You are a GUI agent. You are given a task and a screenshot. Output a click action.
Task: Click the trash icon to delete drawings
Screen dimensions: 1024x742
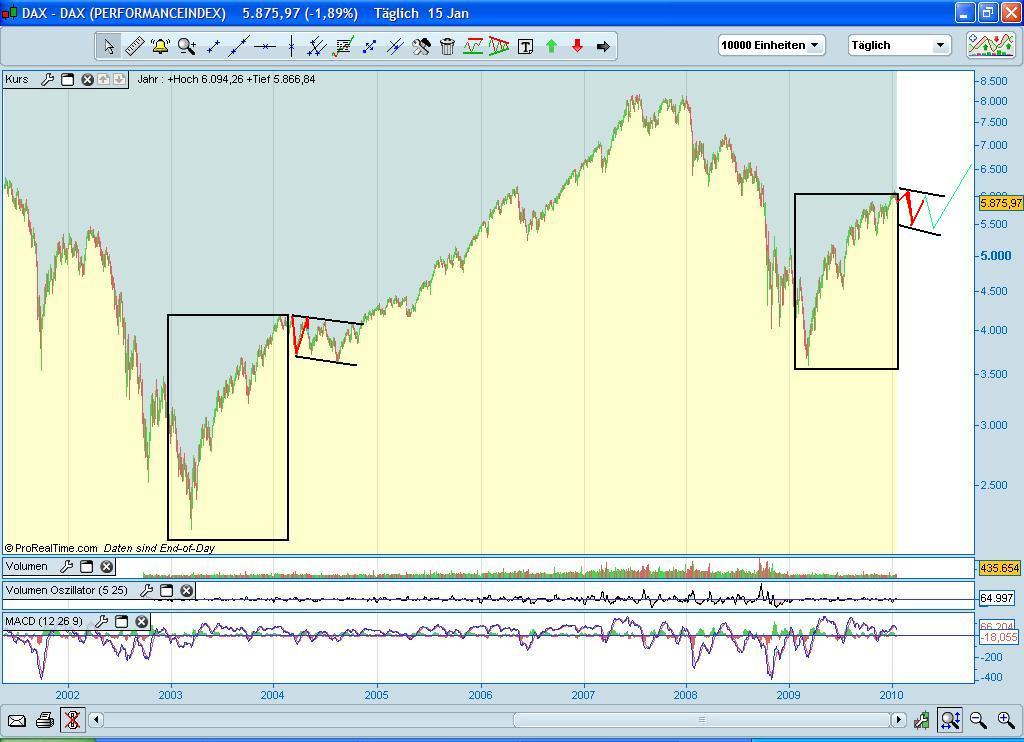pos(446,46)
